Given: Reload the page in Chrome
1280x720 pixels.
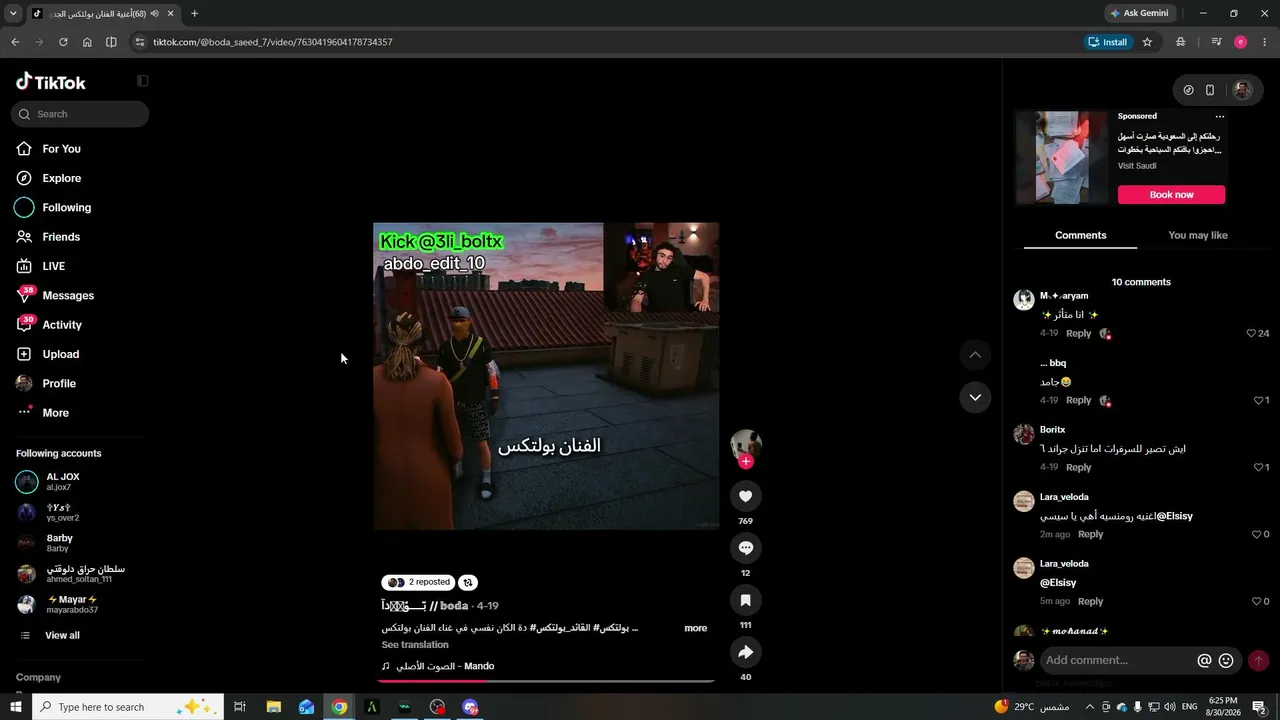Looking at the screenshot, I should tap(63, 42).
